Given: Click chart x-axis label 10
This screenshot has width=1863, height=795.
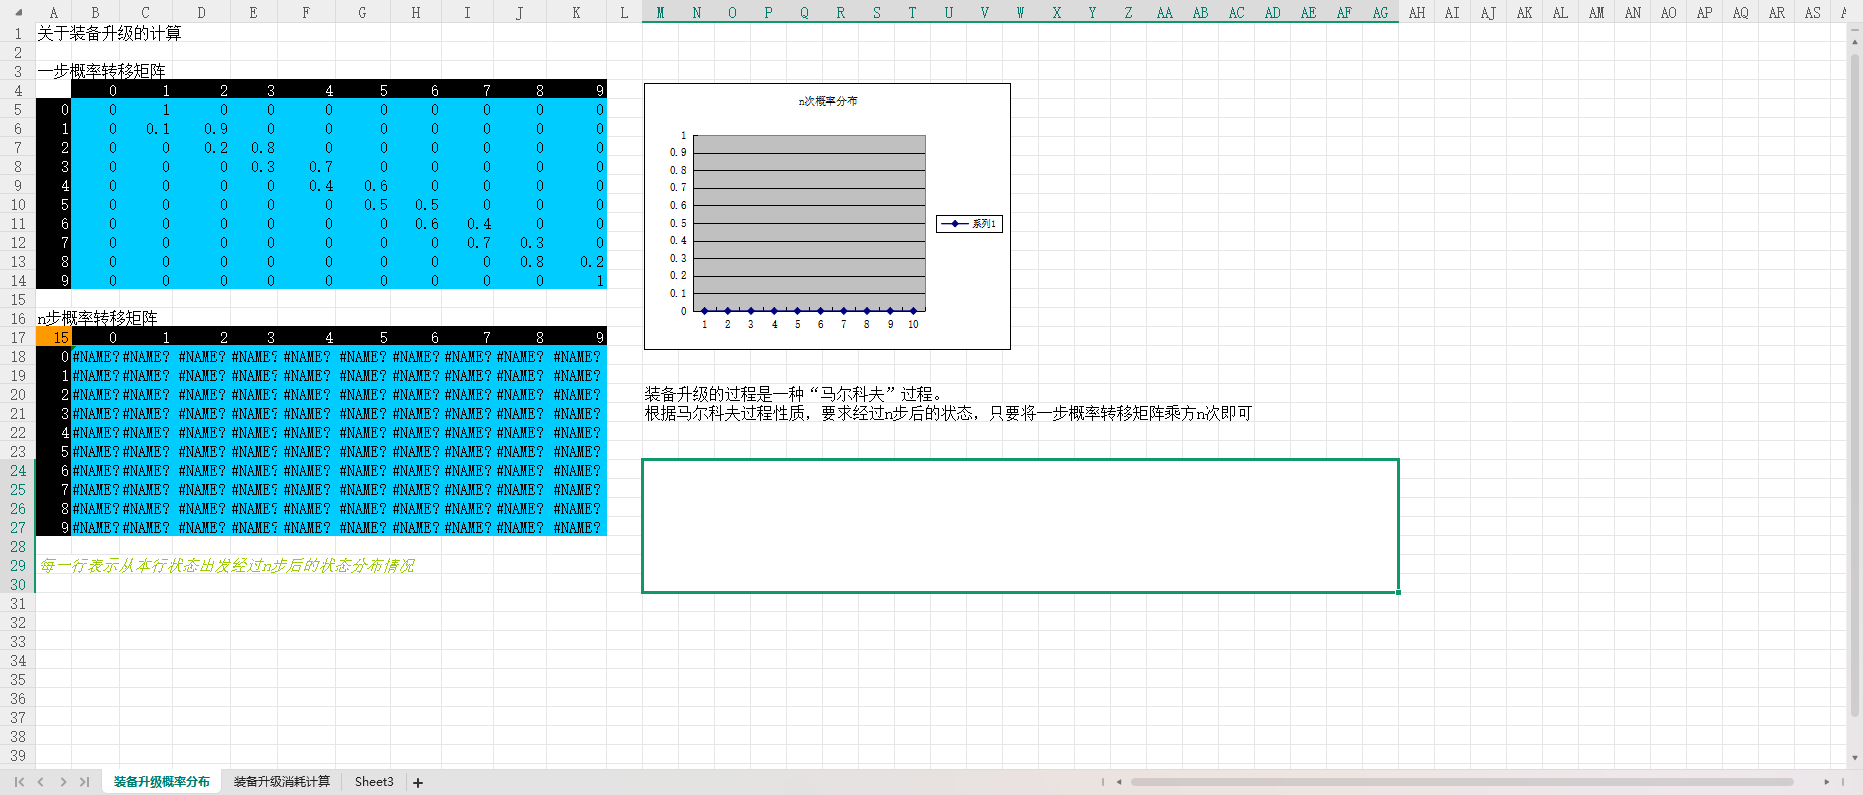Looking at the screenshot, I should (913, 324).
